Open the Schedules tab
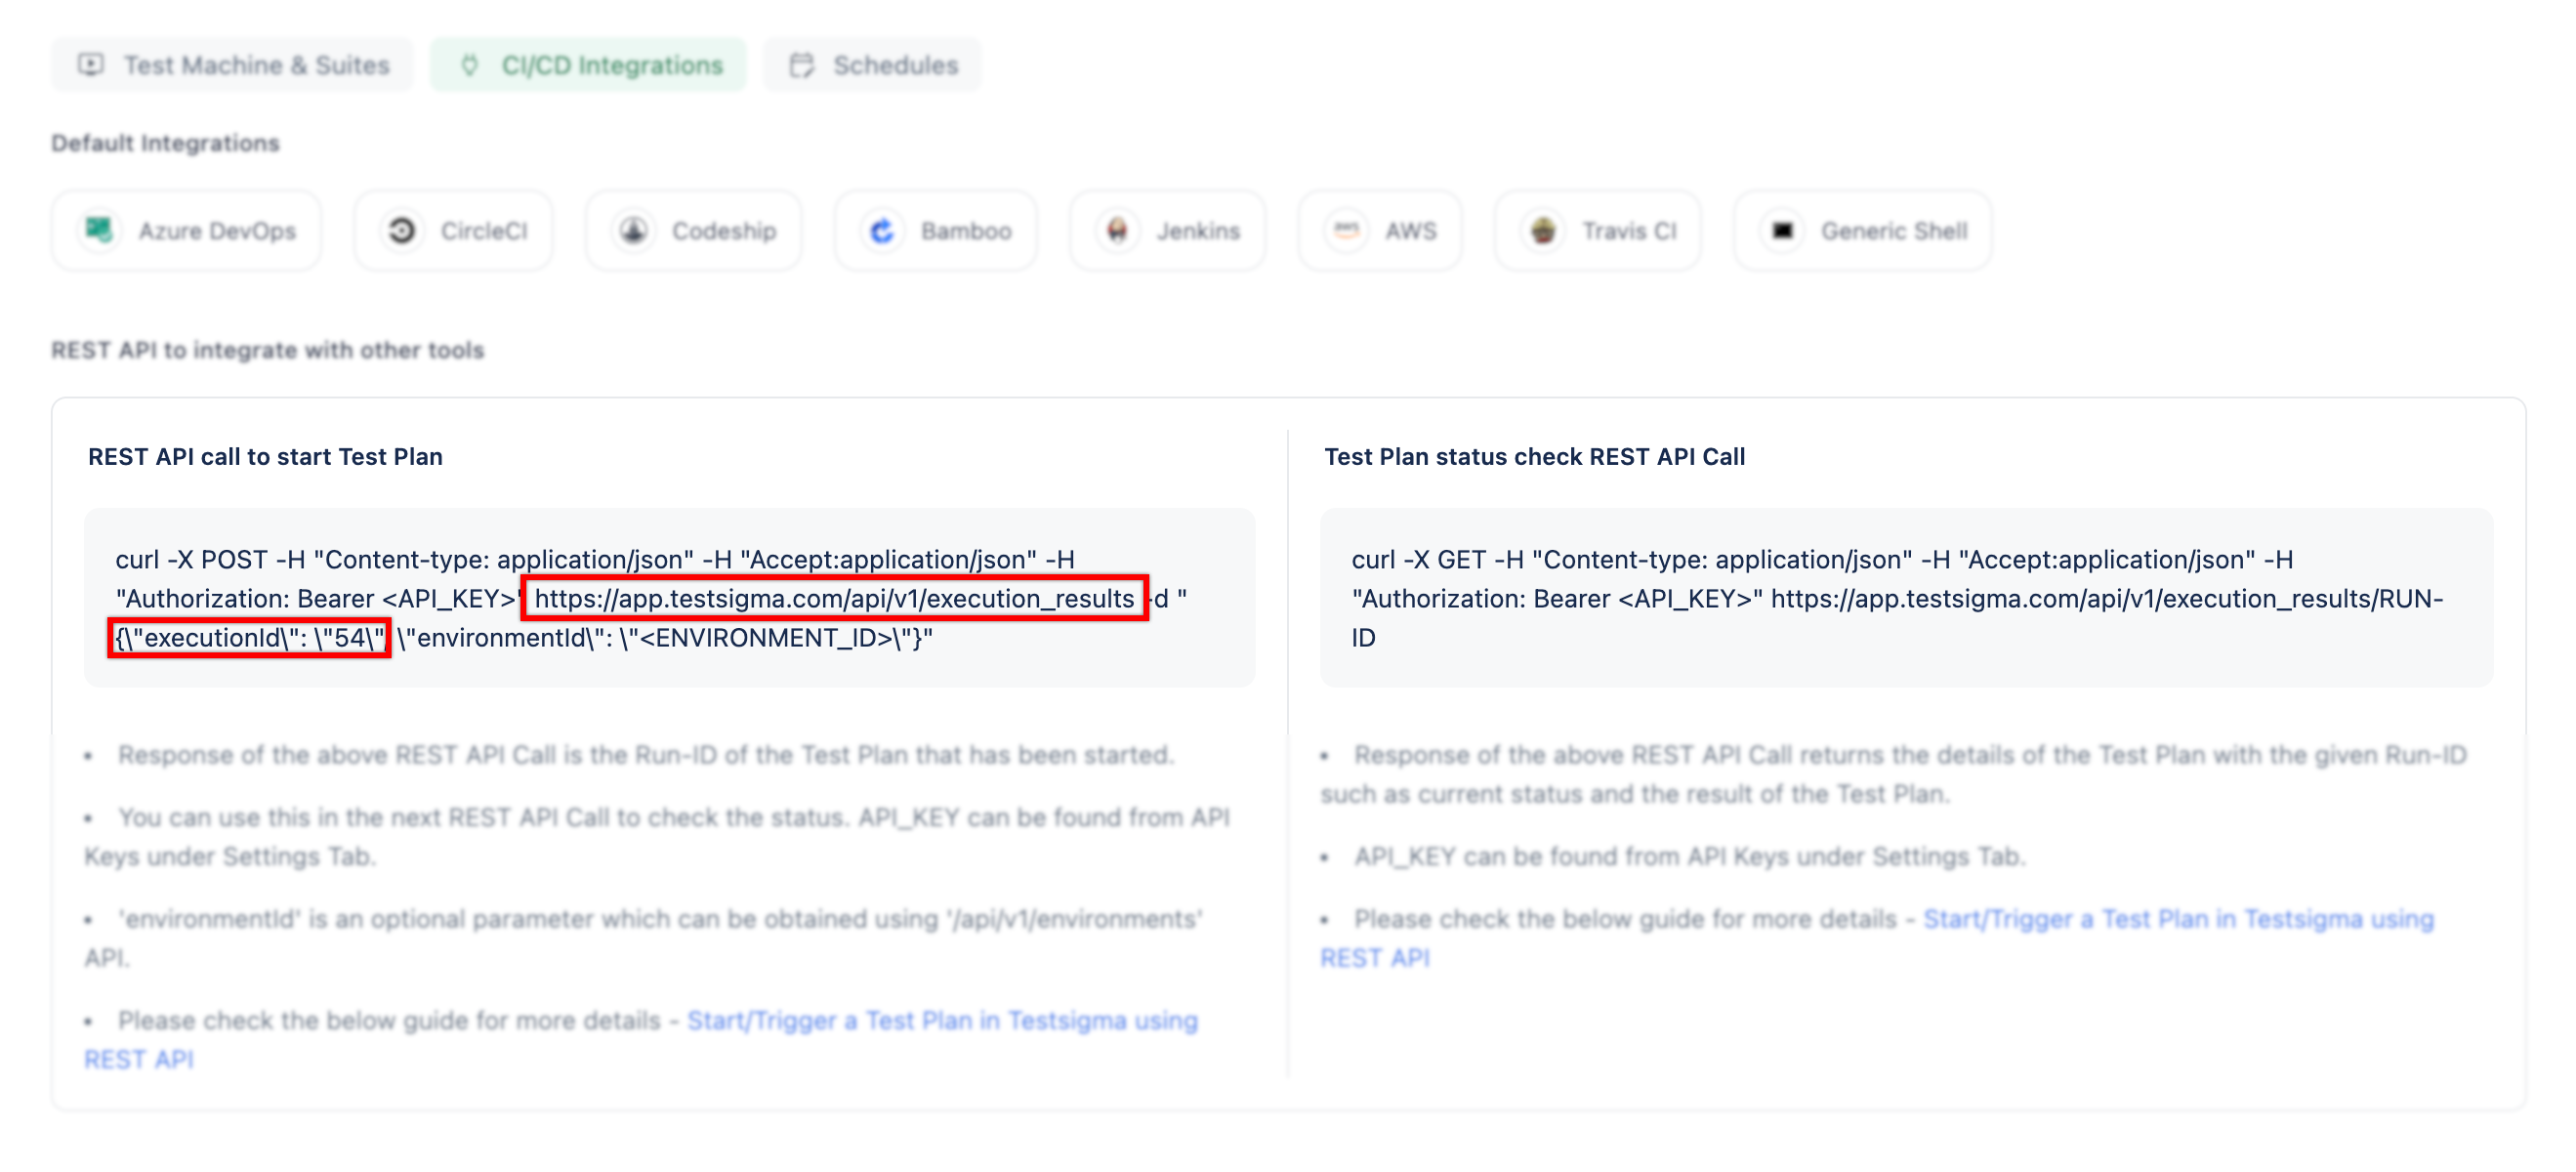This screenshot has height=1172, width=2576. [x=872, y=65]
